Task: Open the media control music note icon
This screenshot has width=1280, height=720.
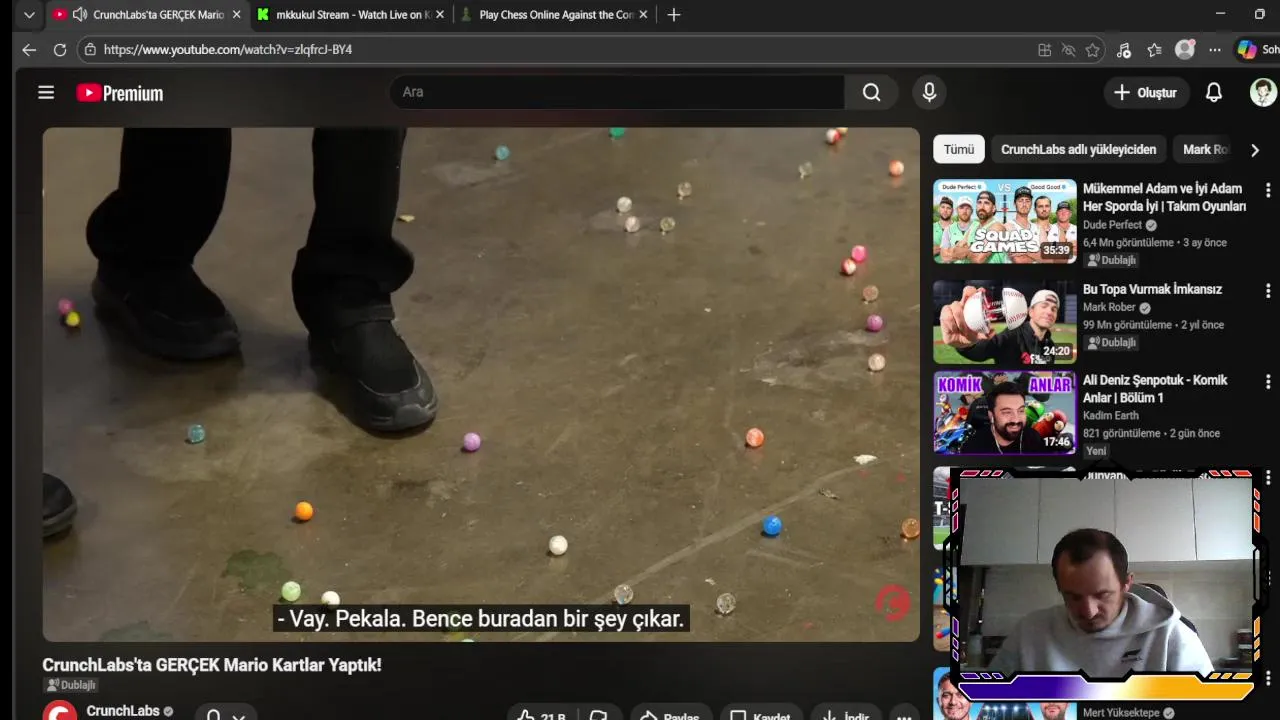Action: click(1124, 50)
